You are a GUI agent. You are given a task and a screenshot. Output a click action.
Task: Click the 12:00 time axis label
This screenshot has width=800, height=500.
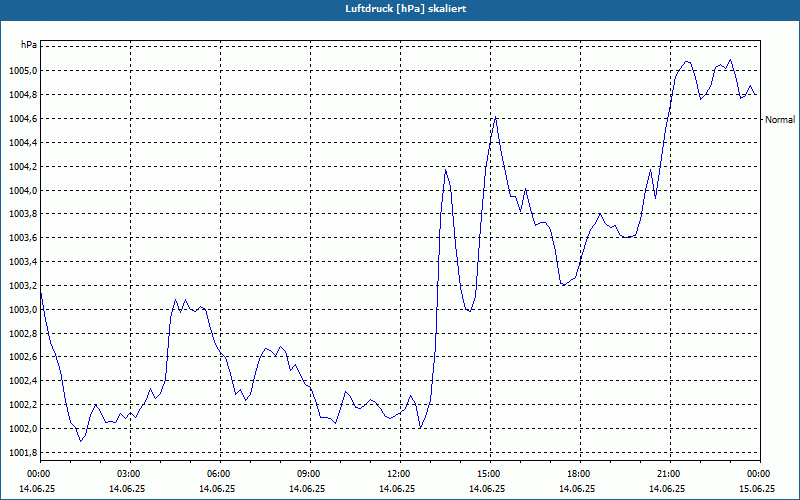point(400,474)
